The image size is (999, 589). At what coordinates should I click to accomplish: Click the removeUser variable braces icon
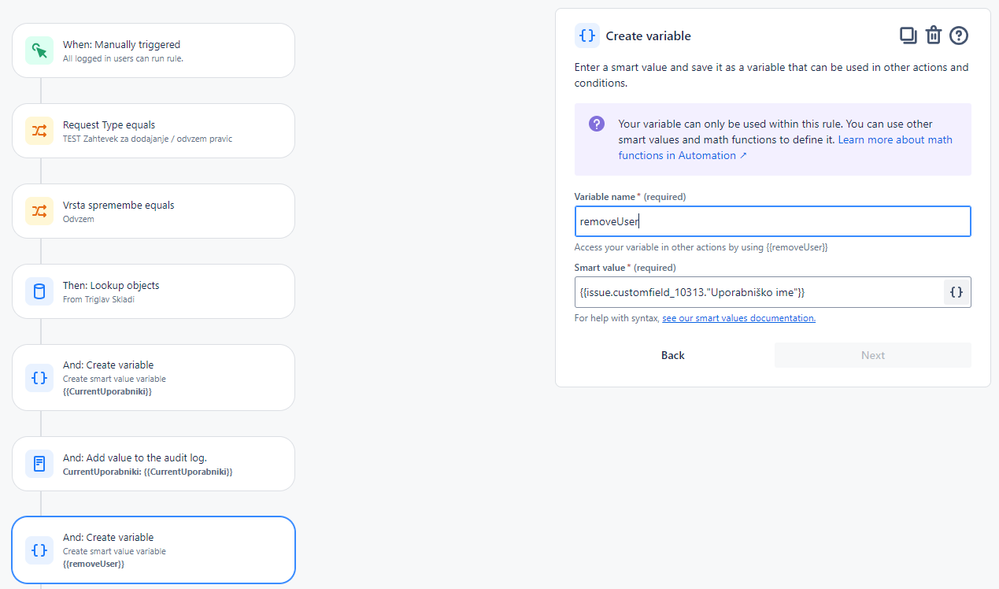39,550
